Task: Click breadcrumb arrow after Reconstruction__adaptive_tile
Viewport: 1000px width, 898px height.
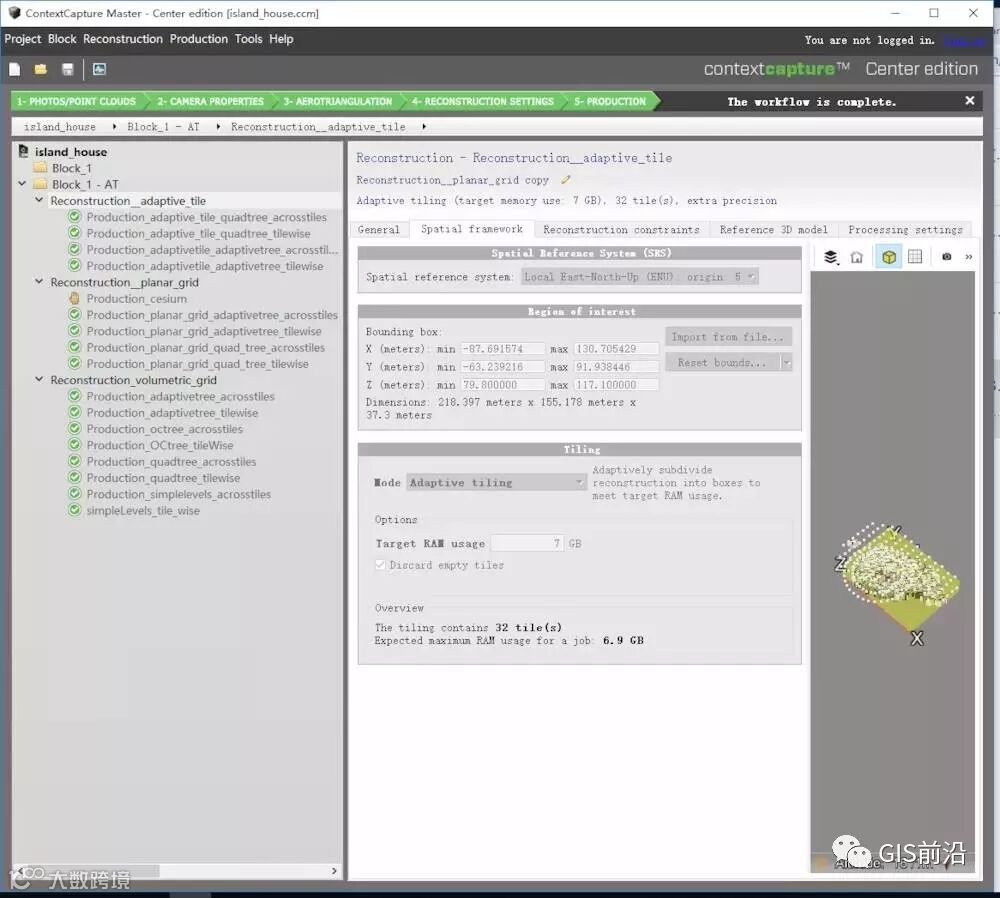Action: point(423,127)
